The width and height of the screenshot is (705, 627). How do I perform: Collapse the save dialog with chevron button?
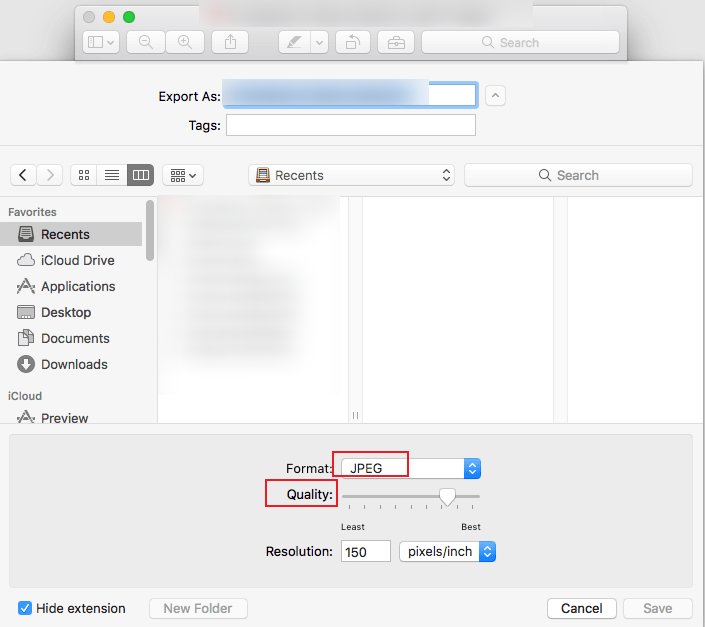click(x=495, y=95)
